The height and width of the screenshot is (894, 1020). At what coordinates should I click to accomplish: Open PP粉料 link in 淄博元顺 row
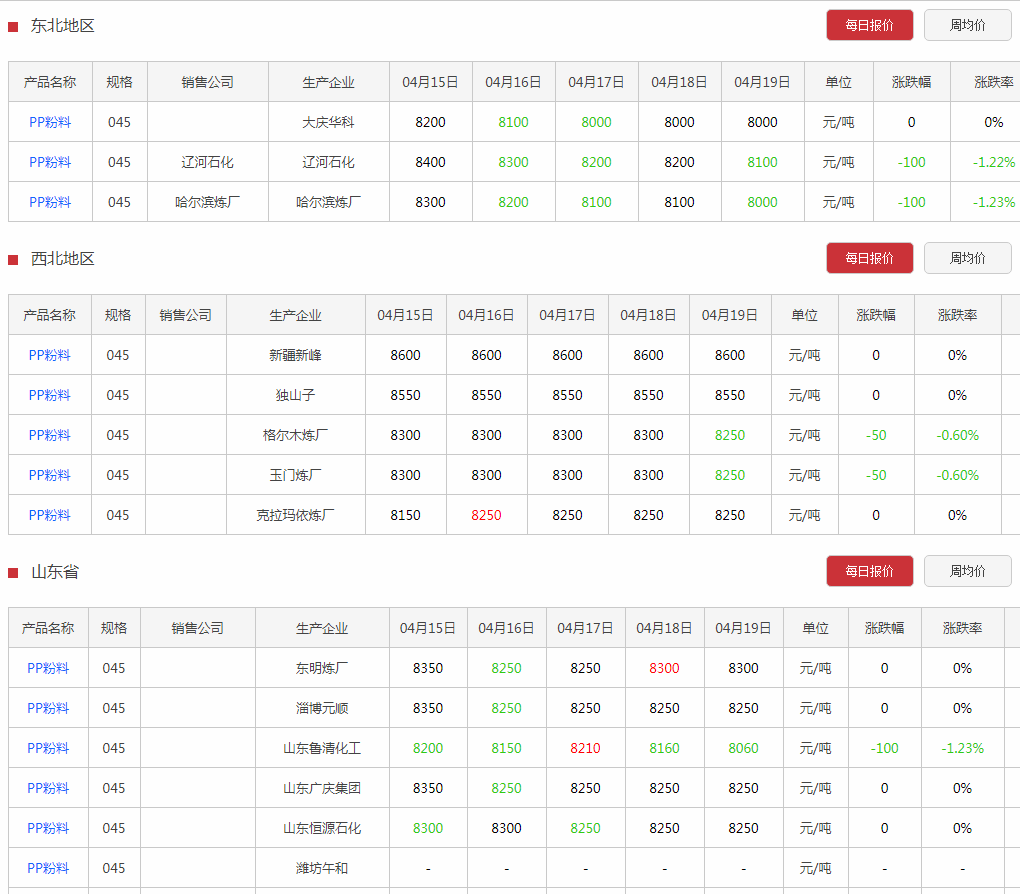[x=48, y=708]
